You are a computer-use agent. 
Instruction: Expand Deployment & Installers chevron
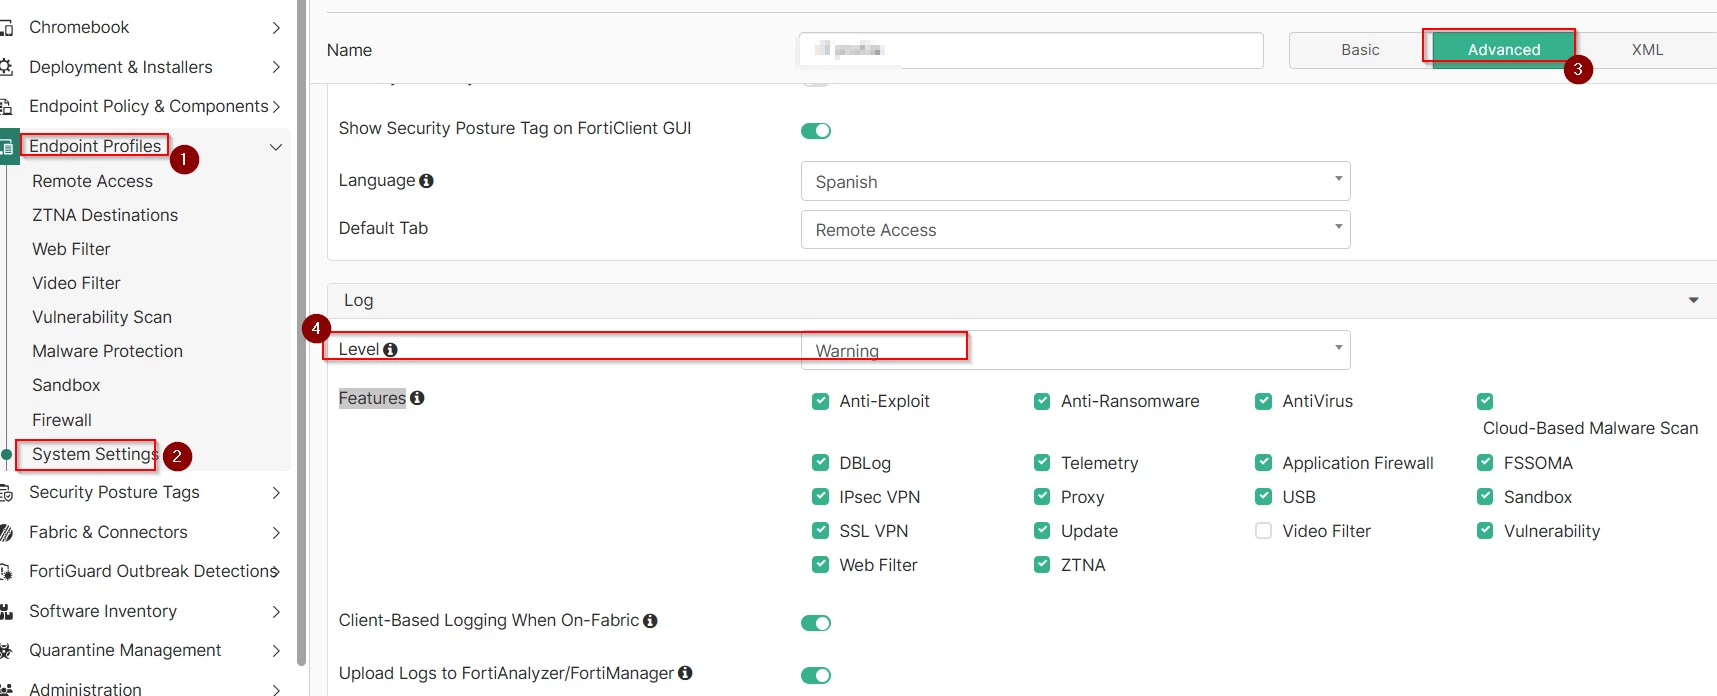[276, 67]
